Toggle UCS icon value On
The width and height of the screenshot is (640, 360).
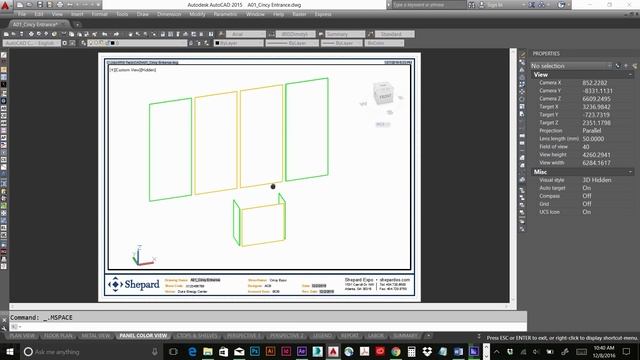click(x=587, y=212)
